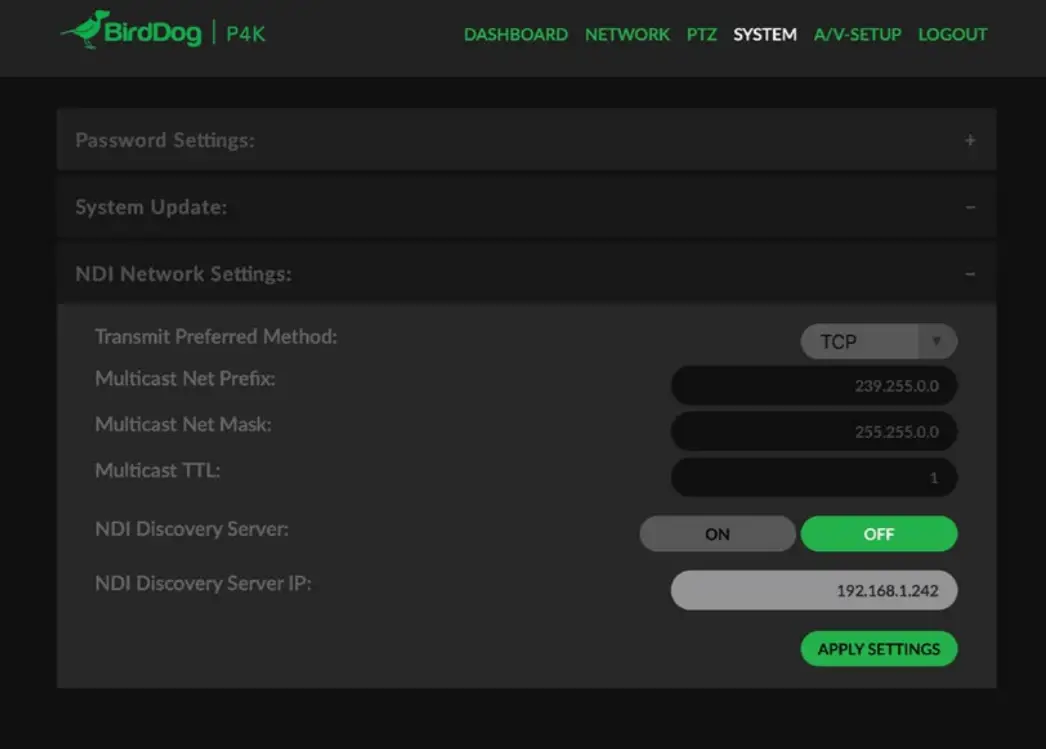
Task: Select the Multicast Net Mask value
Action: pos(813,431)
